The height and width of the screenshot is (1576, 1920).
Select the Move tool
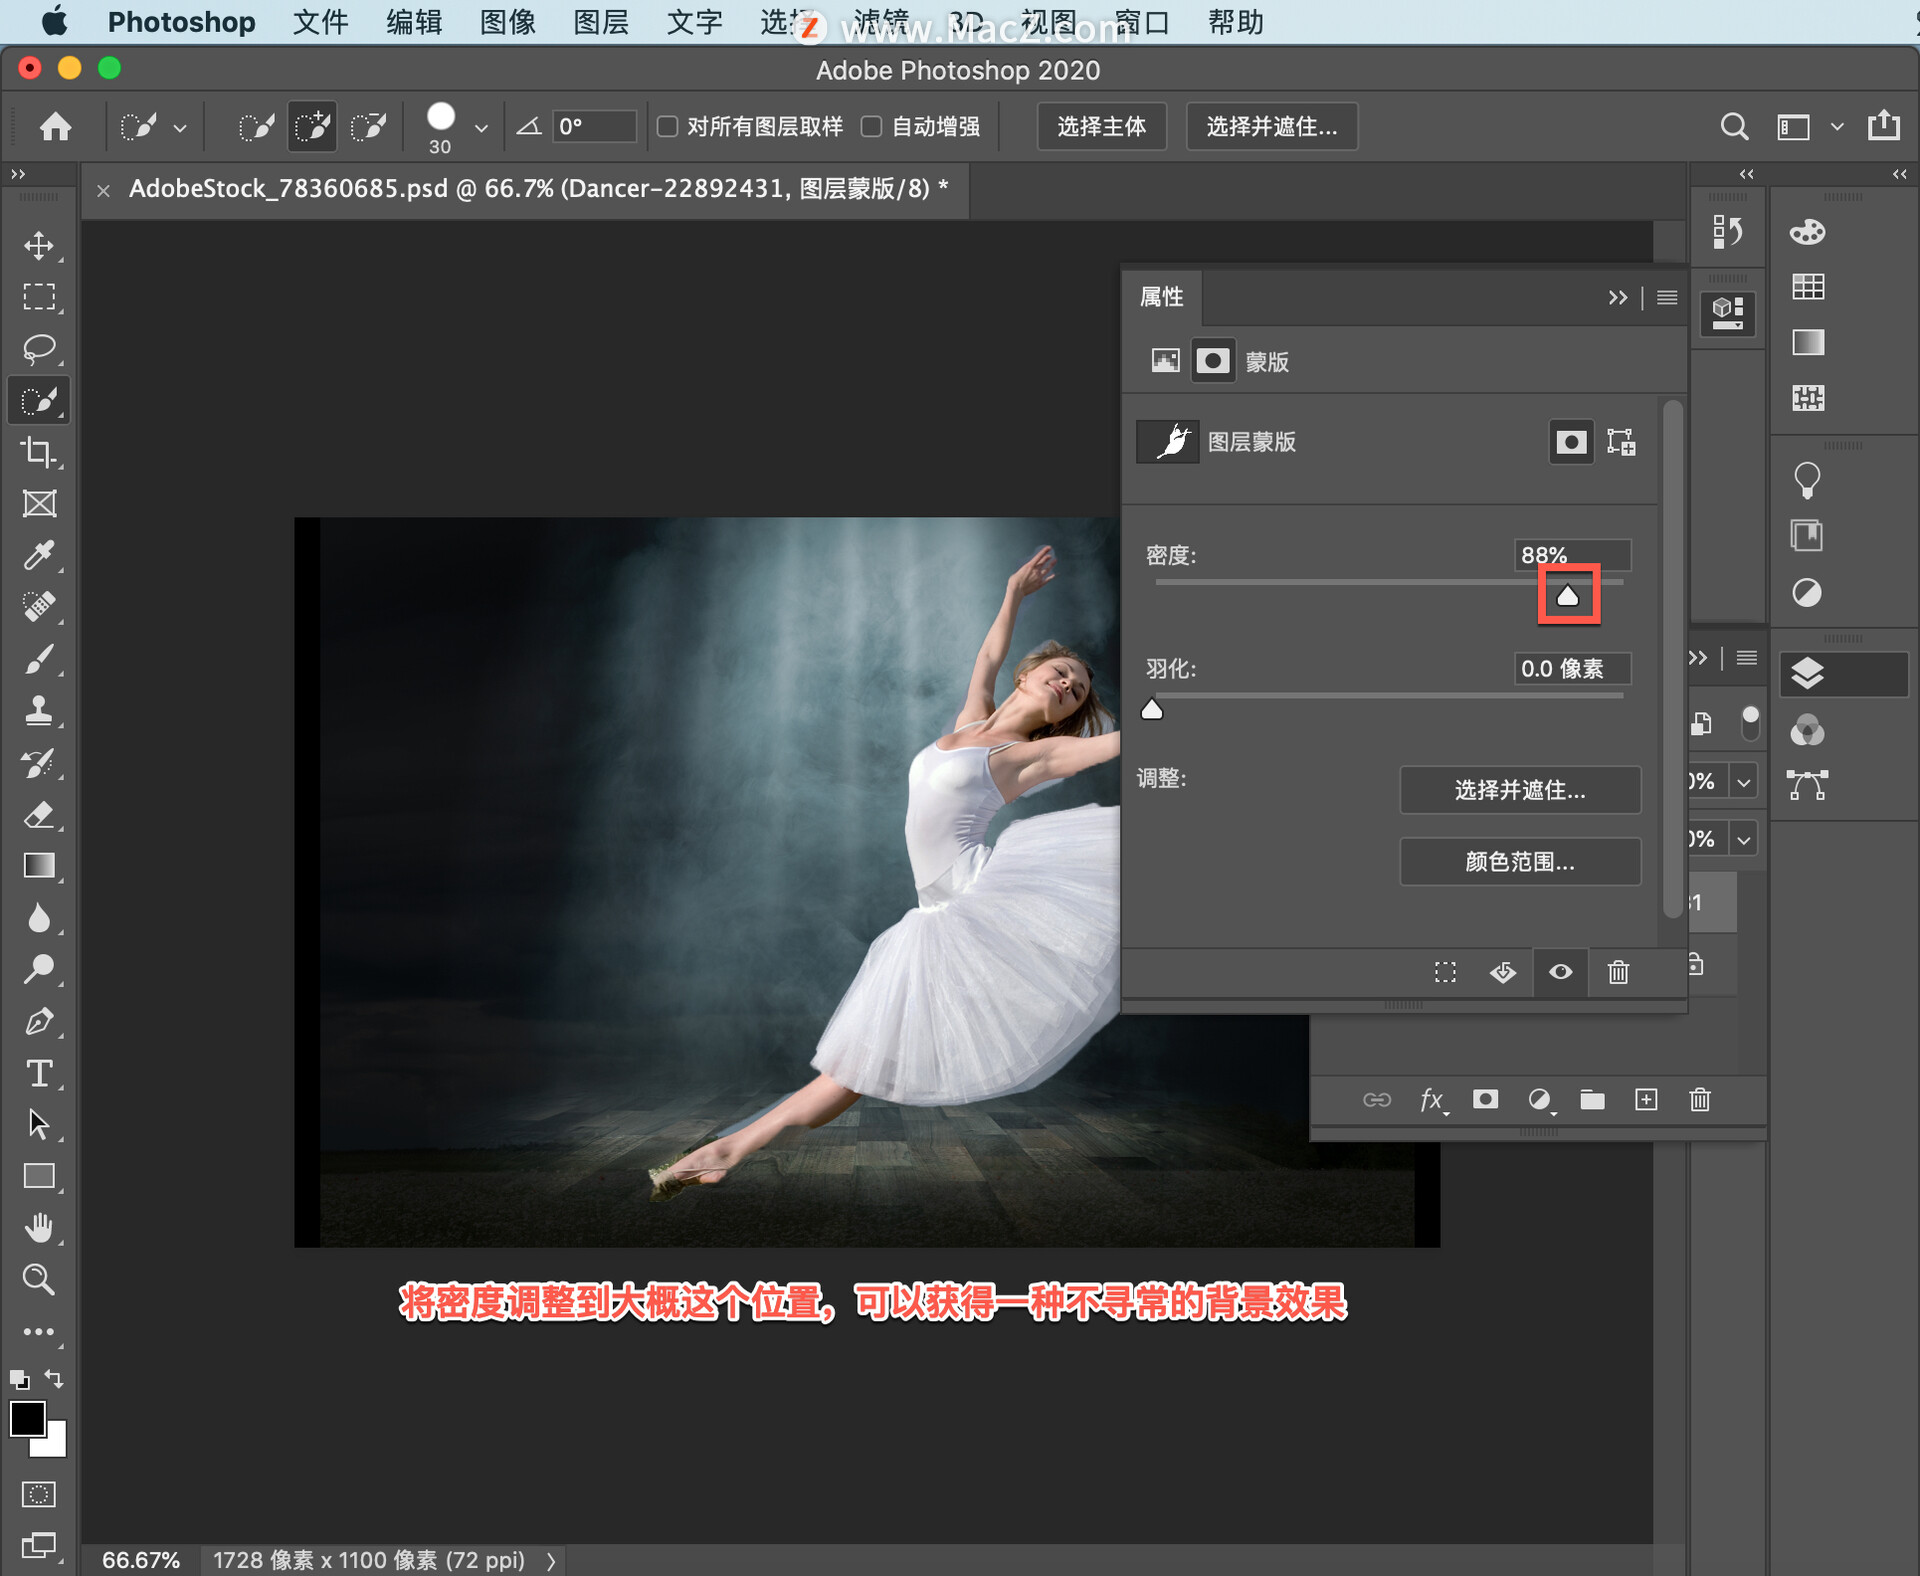pyautogui.click(x=38, y=244)
